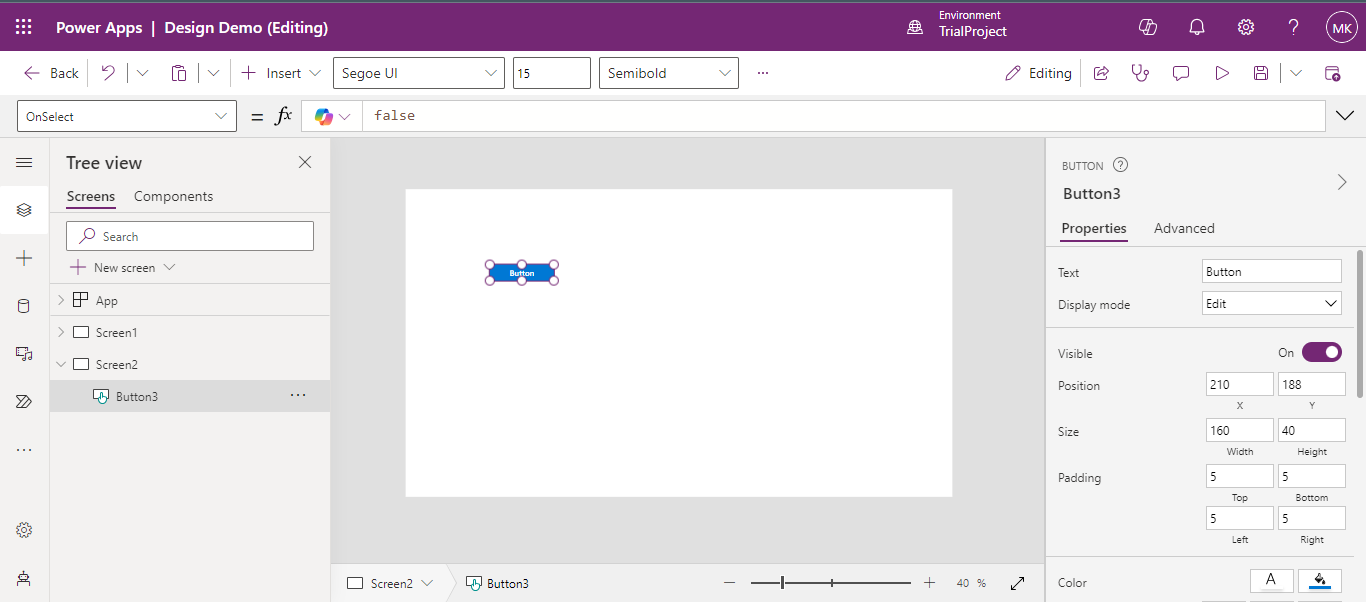Open the Display mode dropdown
The width and height of the screenshot is (1366, 602).
coord(1271,304)
